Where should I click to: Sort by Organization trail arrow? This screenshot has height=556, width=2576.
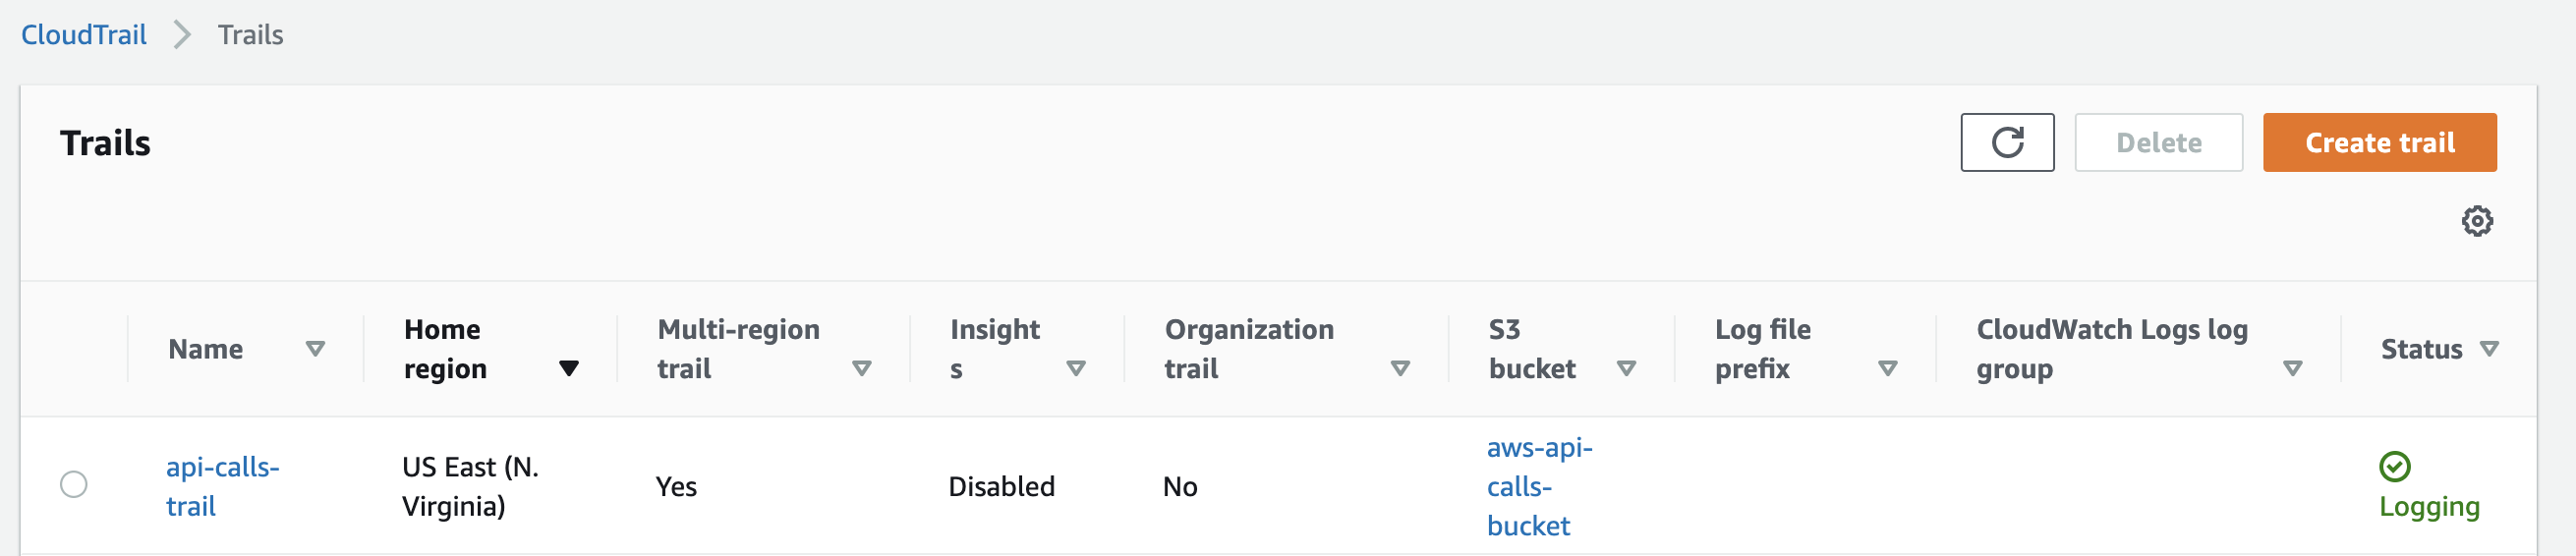point(1400,369)
